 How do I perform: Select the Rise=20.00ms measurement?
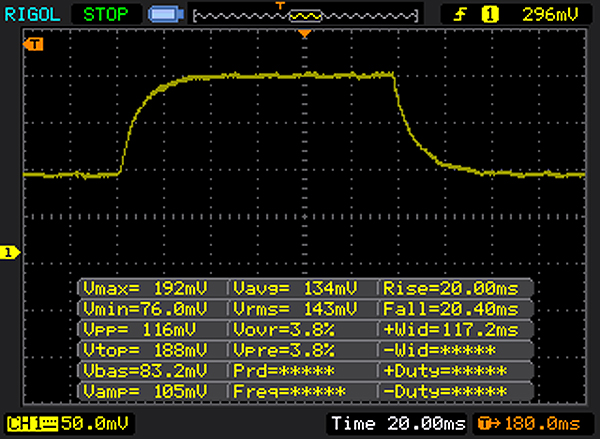tap(451, 288)
